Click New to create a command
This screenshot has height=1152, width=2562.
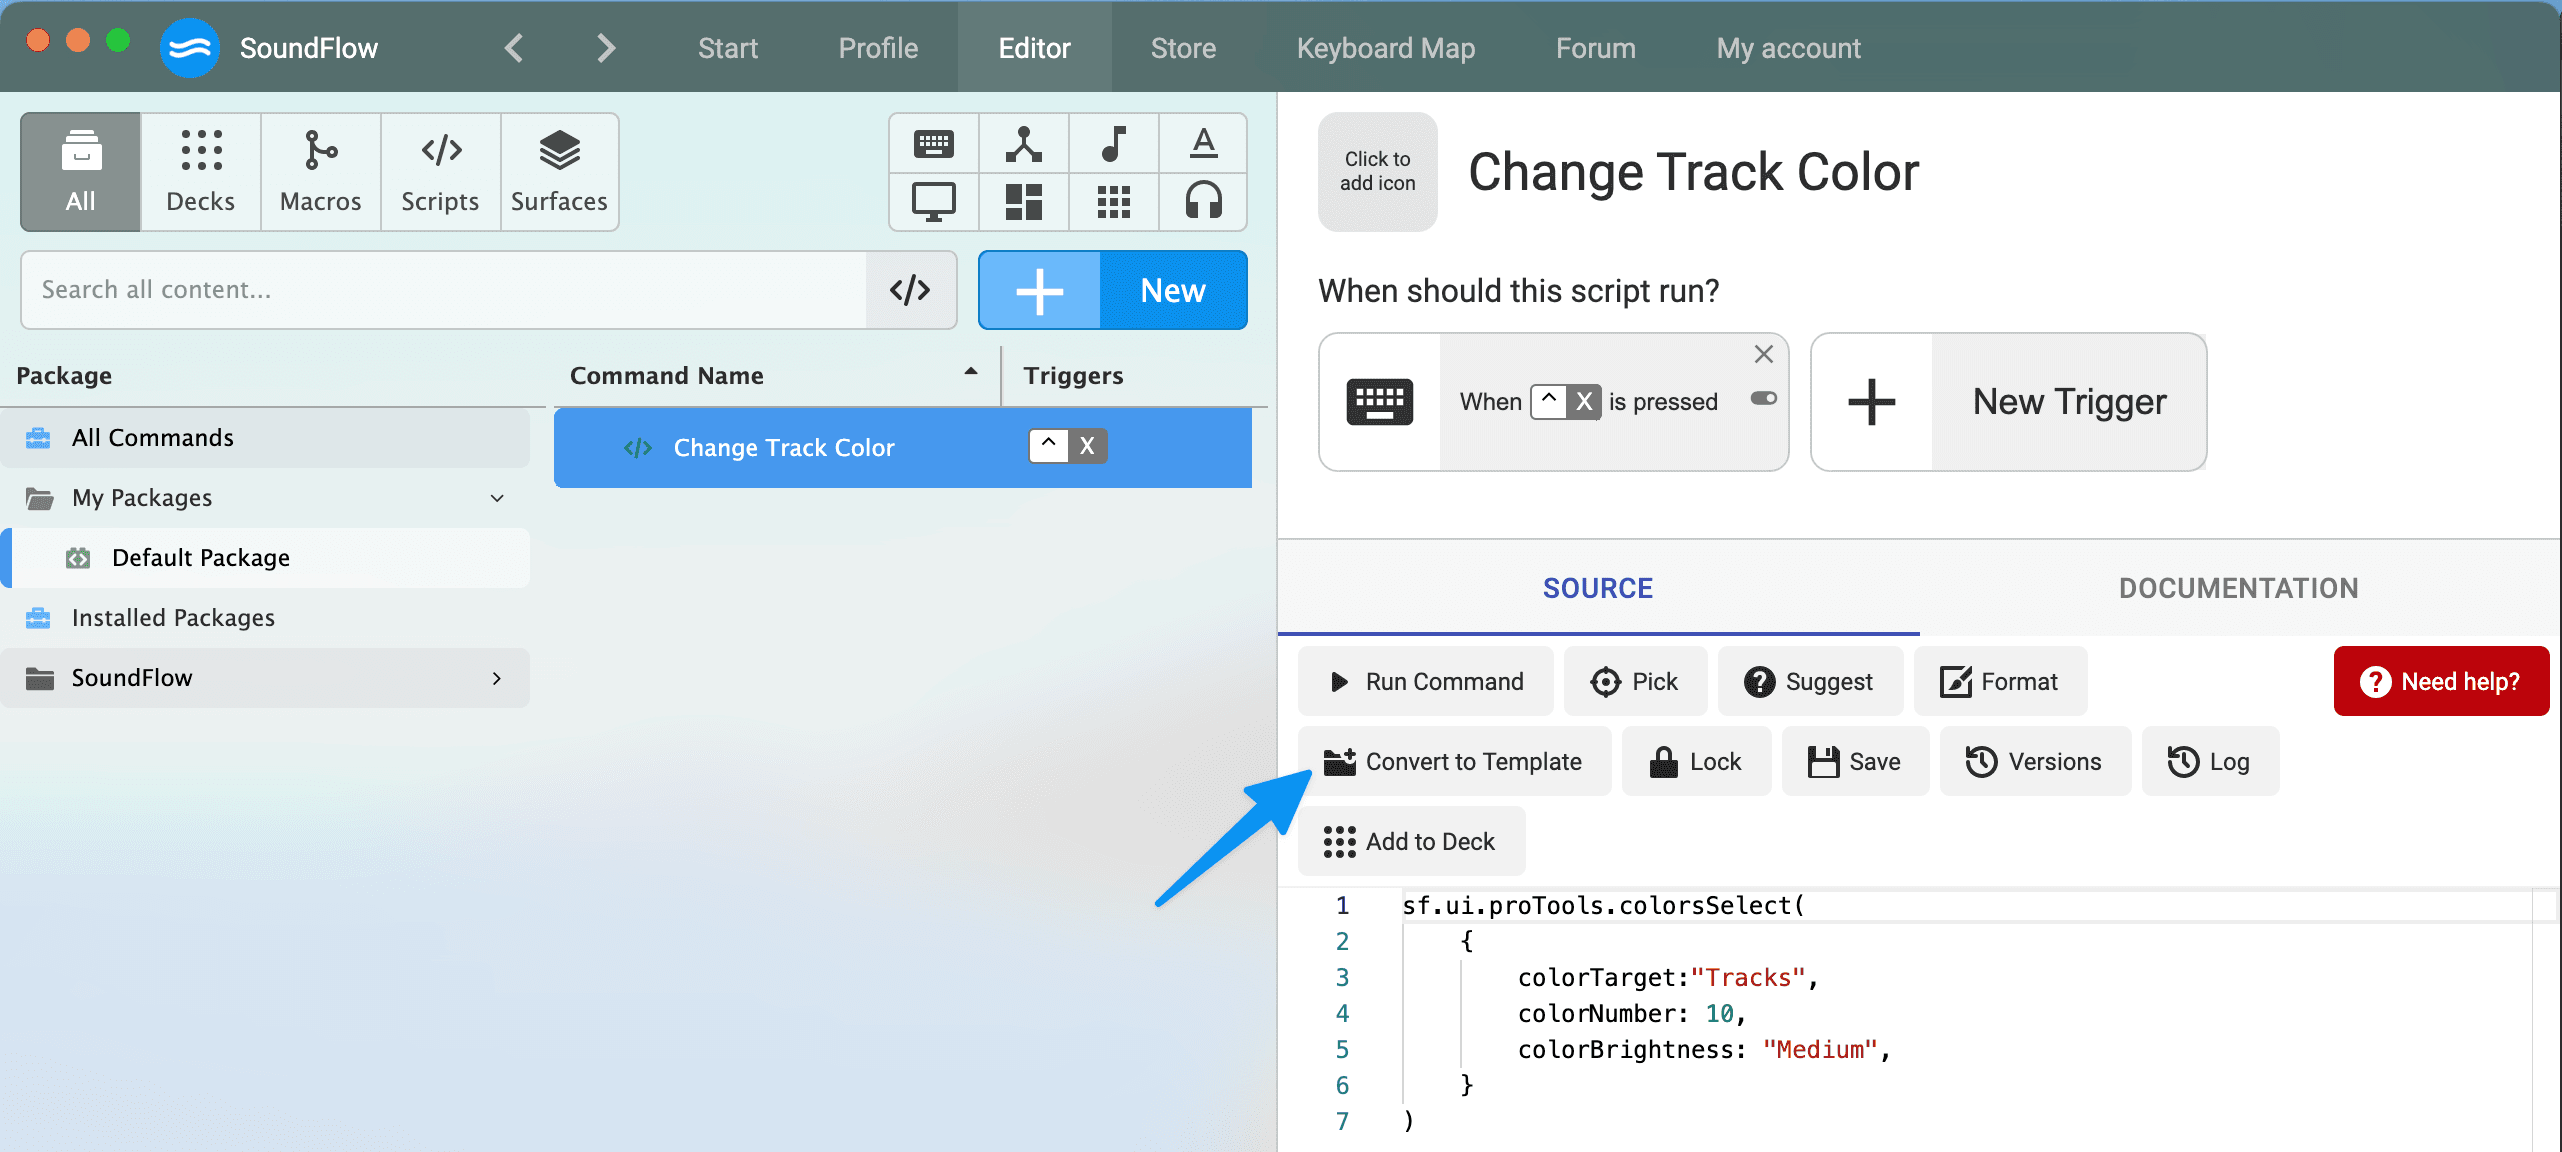click(x=1173, y=290)
